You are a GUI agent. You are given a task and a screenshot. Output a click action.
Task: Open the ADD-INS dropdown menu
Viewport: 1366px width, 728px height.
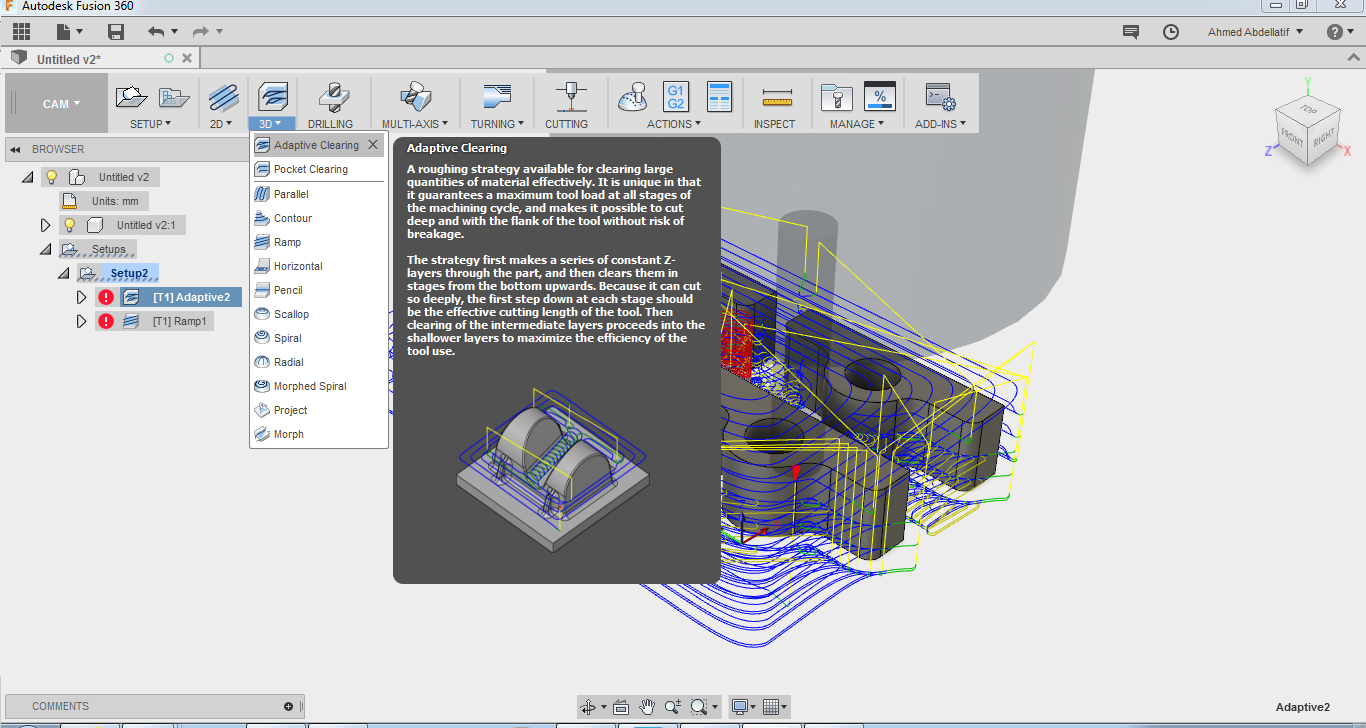coord(940,124)
